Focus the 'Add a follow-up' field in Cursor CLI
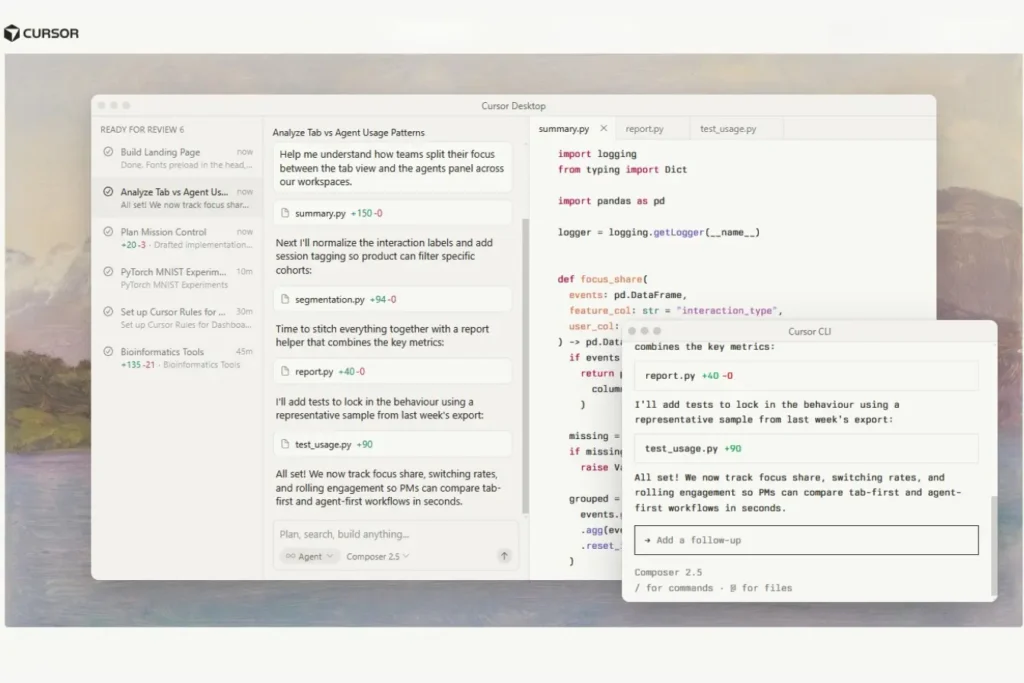This screenshot has width=1024, height=683. pos(806,540)
